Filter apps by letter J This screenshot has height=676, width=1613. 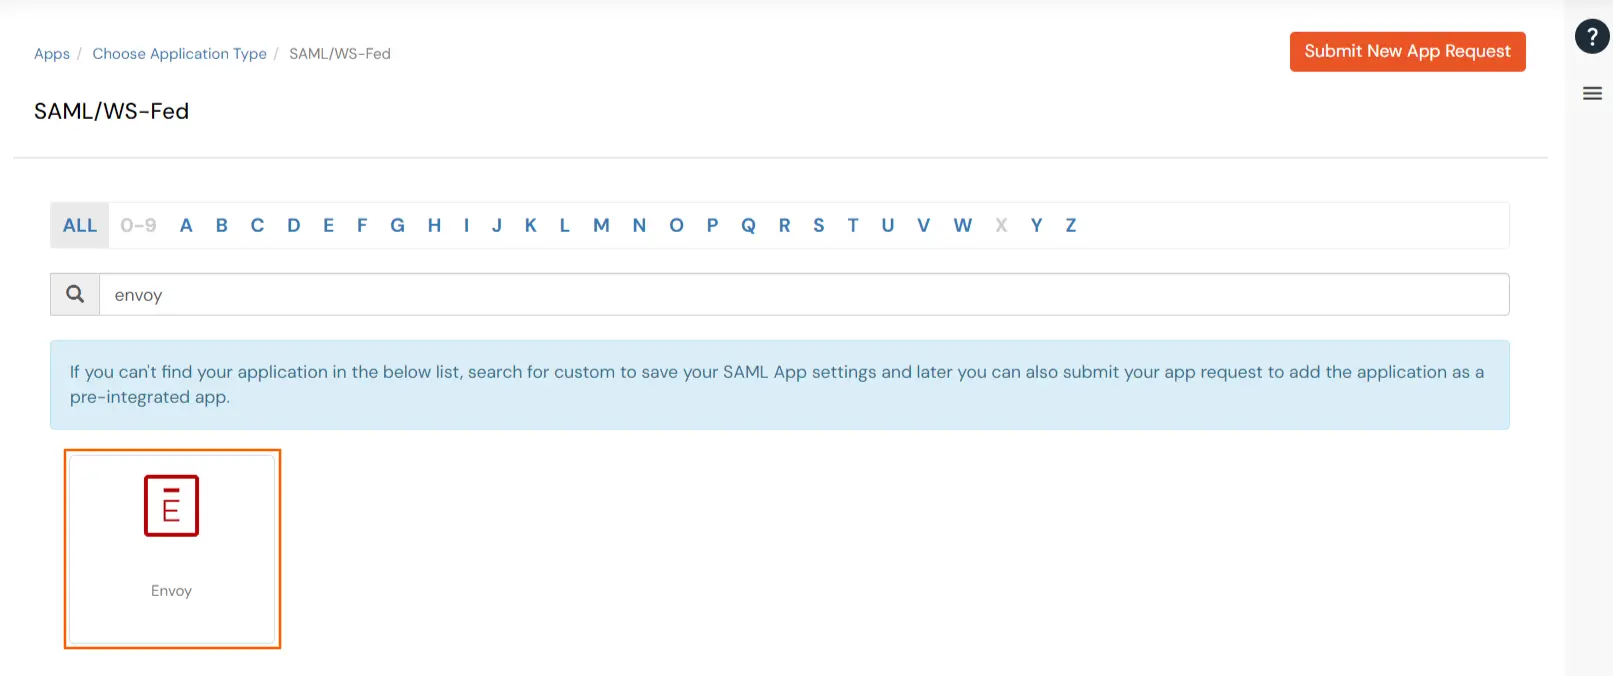tap(497, 226)
